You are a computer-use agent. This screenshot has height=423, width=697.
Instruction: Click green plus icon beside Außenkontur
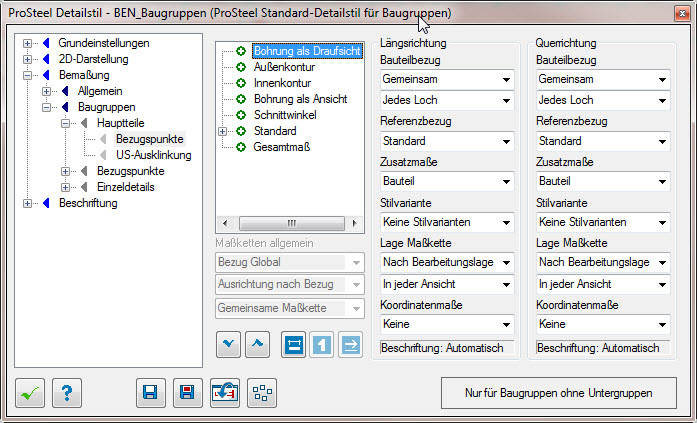click(241, 67)
